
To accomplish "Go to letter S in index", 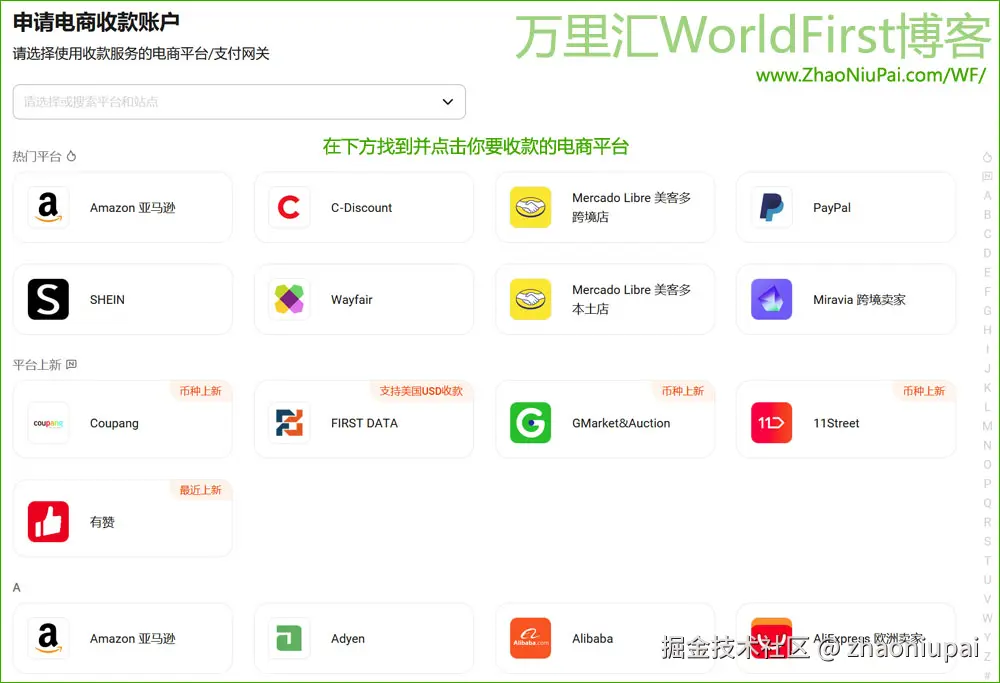I will (987, 541).
